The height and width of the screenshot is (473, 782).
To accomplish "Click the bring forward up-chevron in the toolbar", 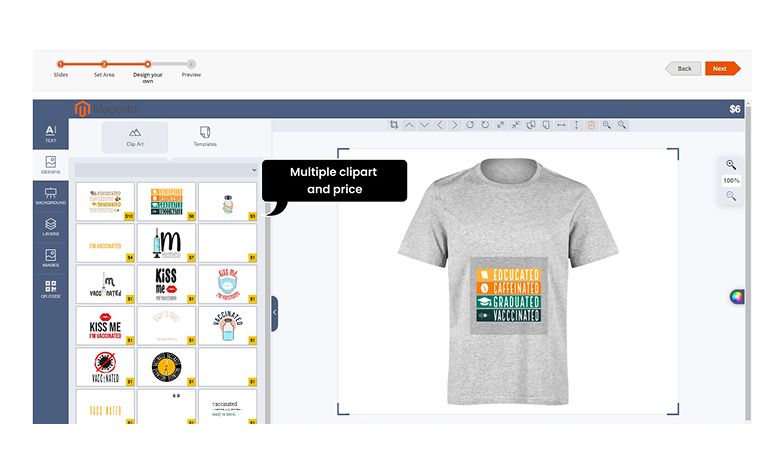I will pyautogui.click(x=409, y=125).
